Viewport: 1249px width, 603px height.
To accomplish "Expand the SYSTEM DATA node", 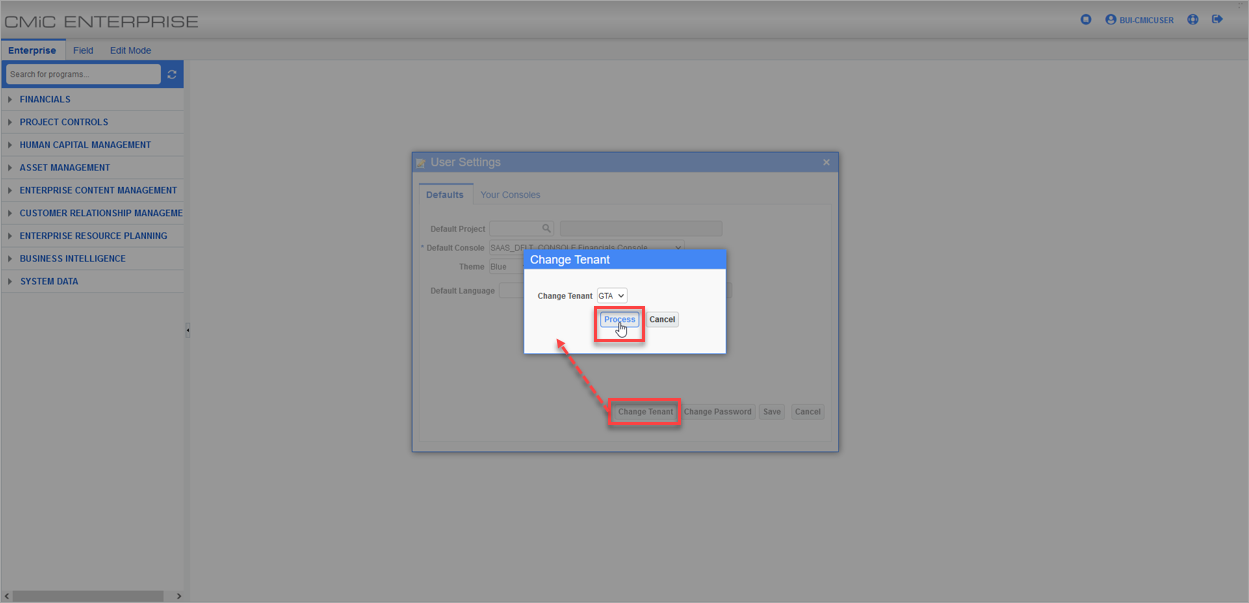I will pos(10,281).
